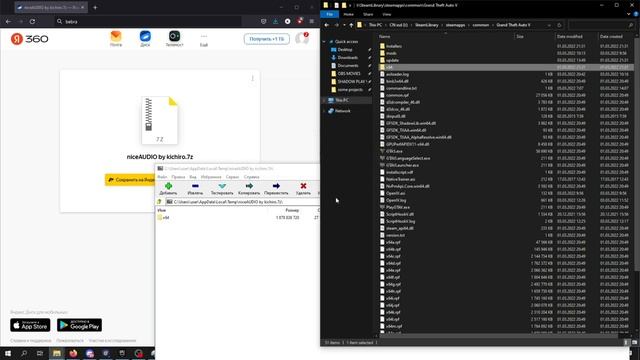The height and width of the screenshot is (360, 640).
Task: Select the mods folder in Explorer
Action: tap(391, 53)
